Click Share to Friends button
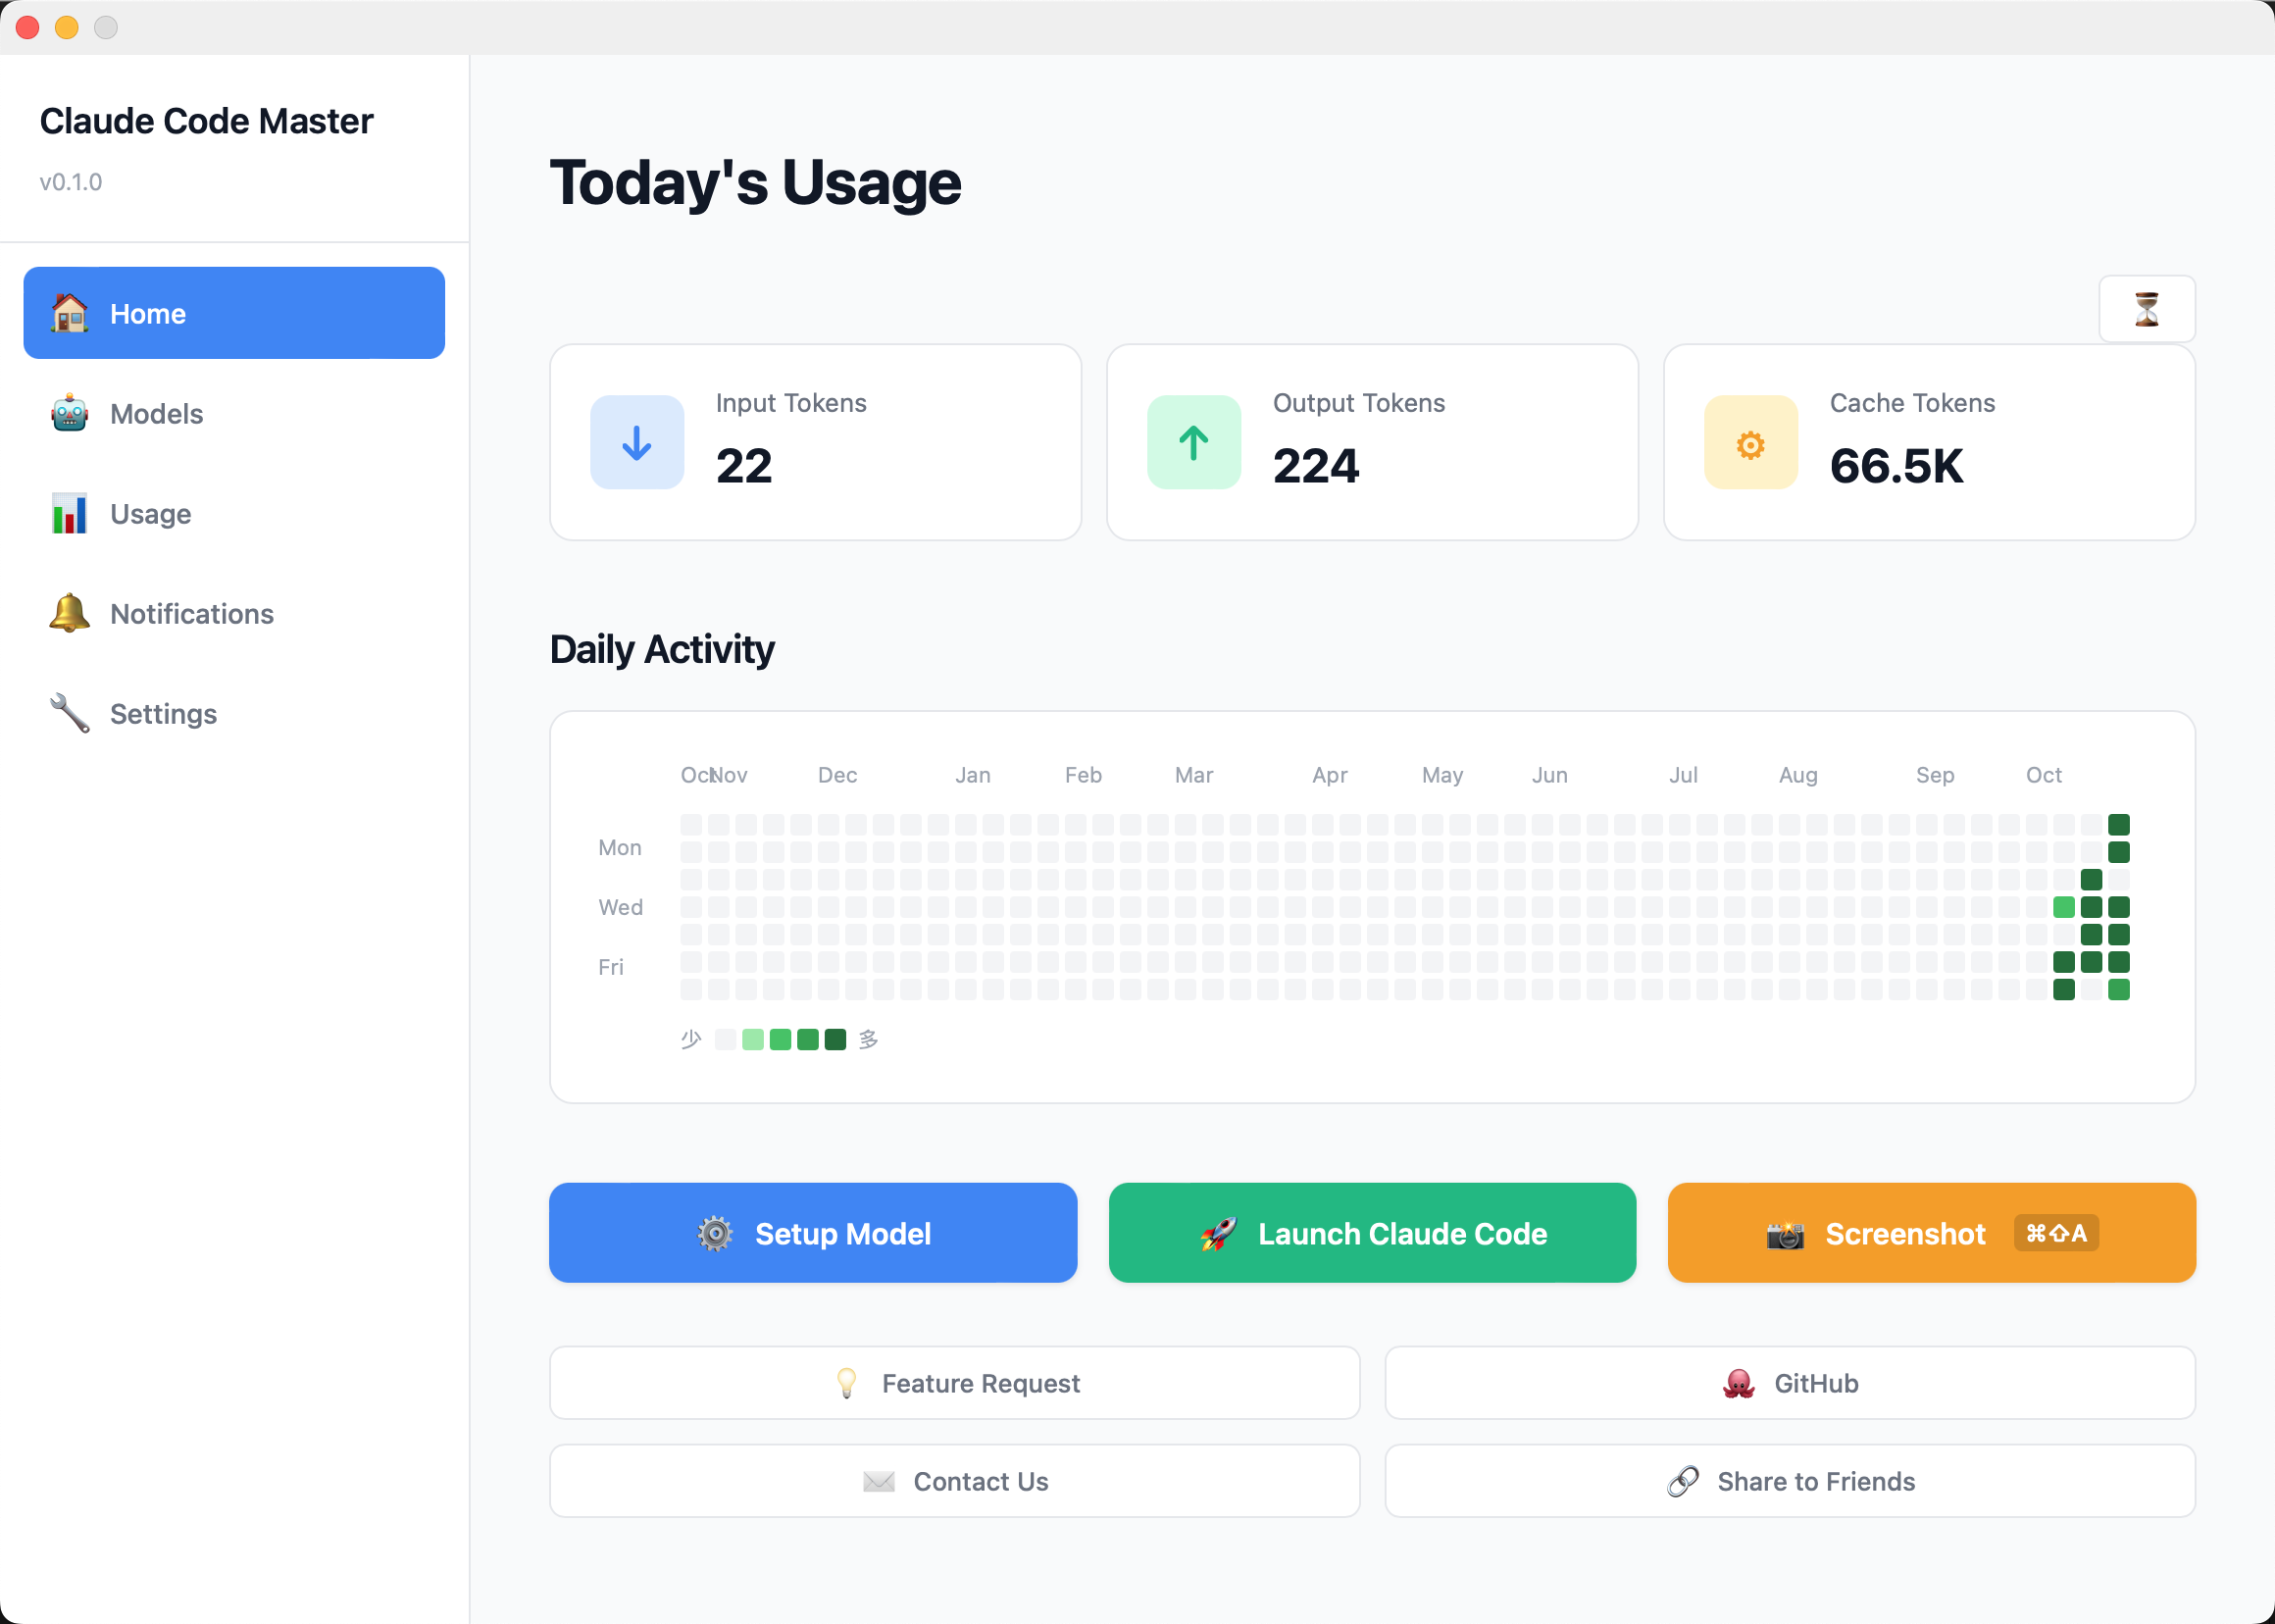This screenshot has width=2275, height=1624. [1789, 1481]
